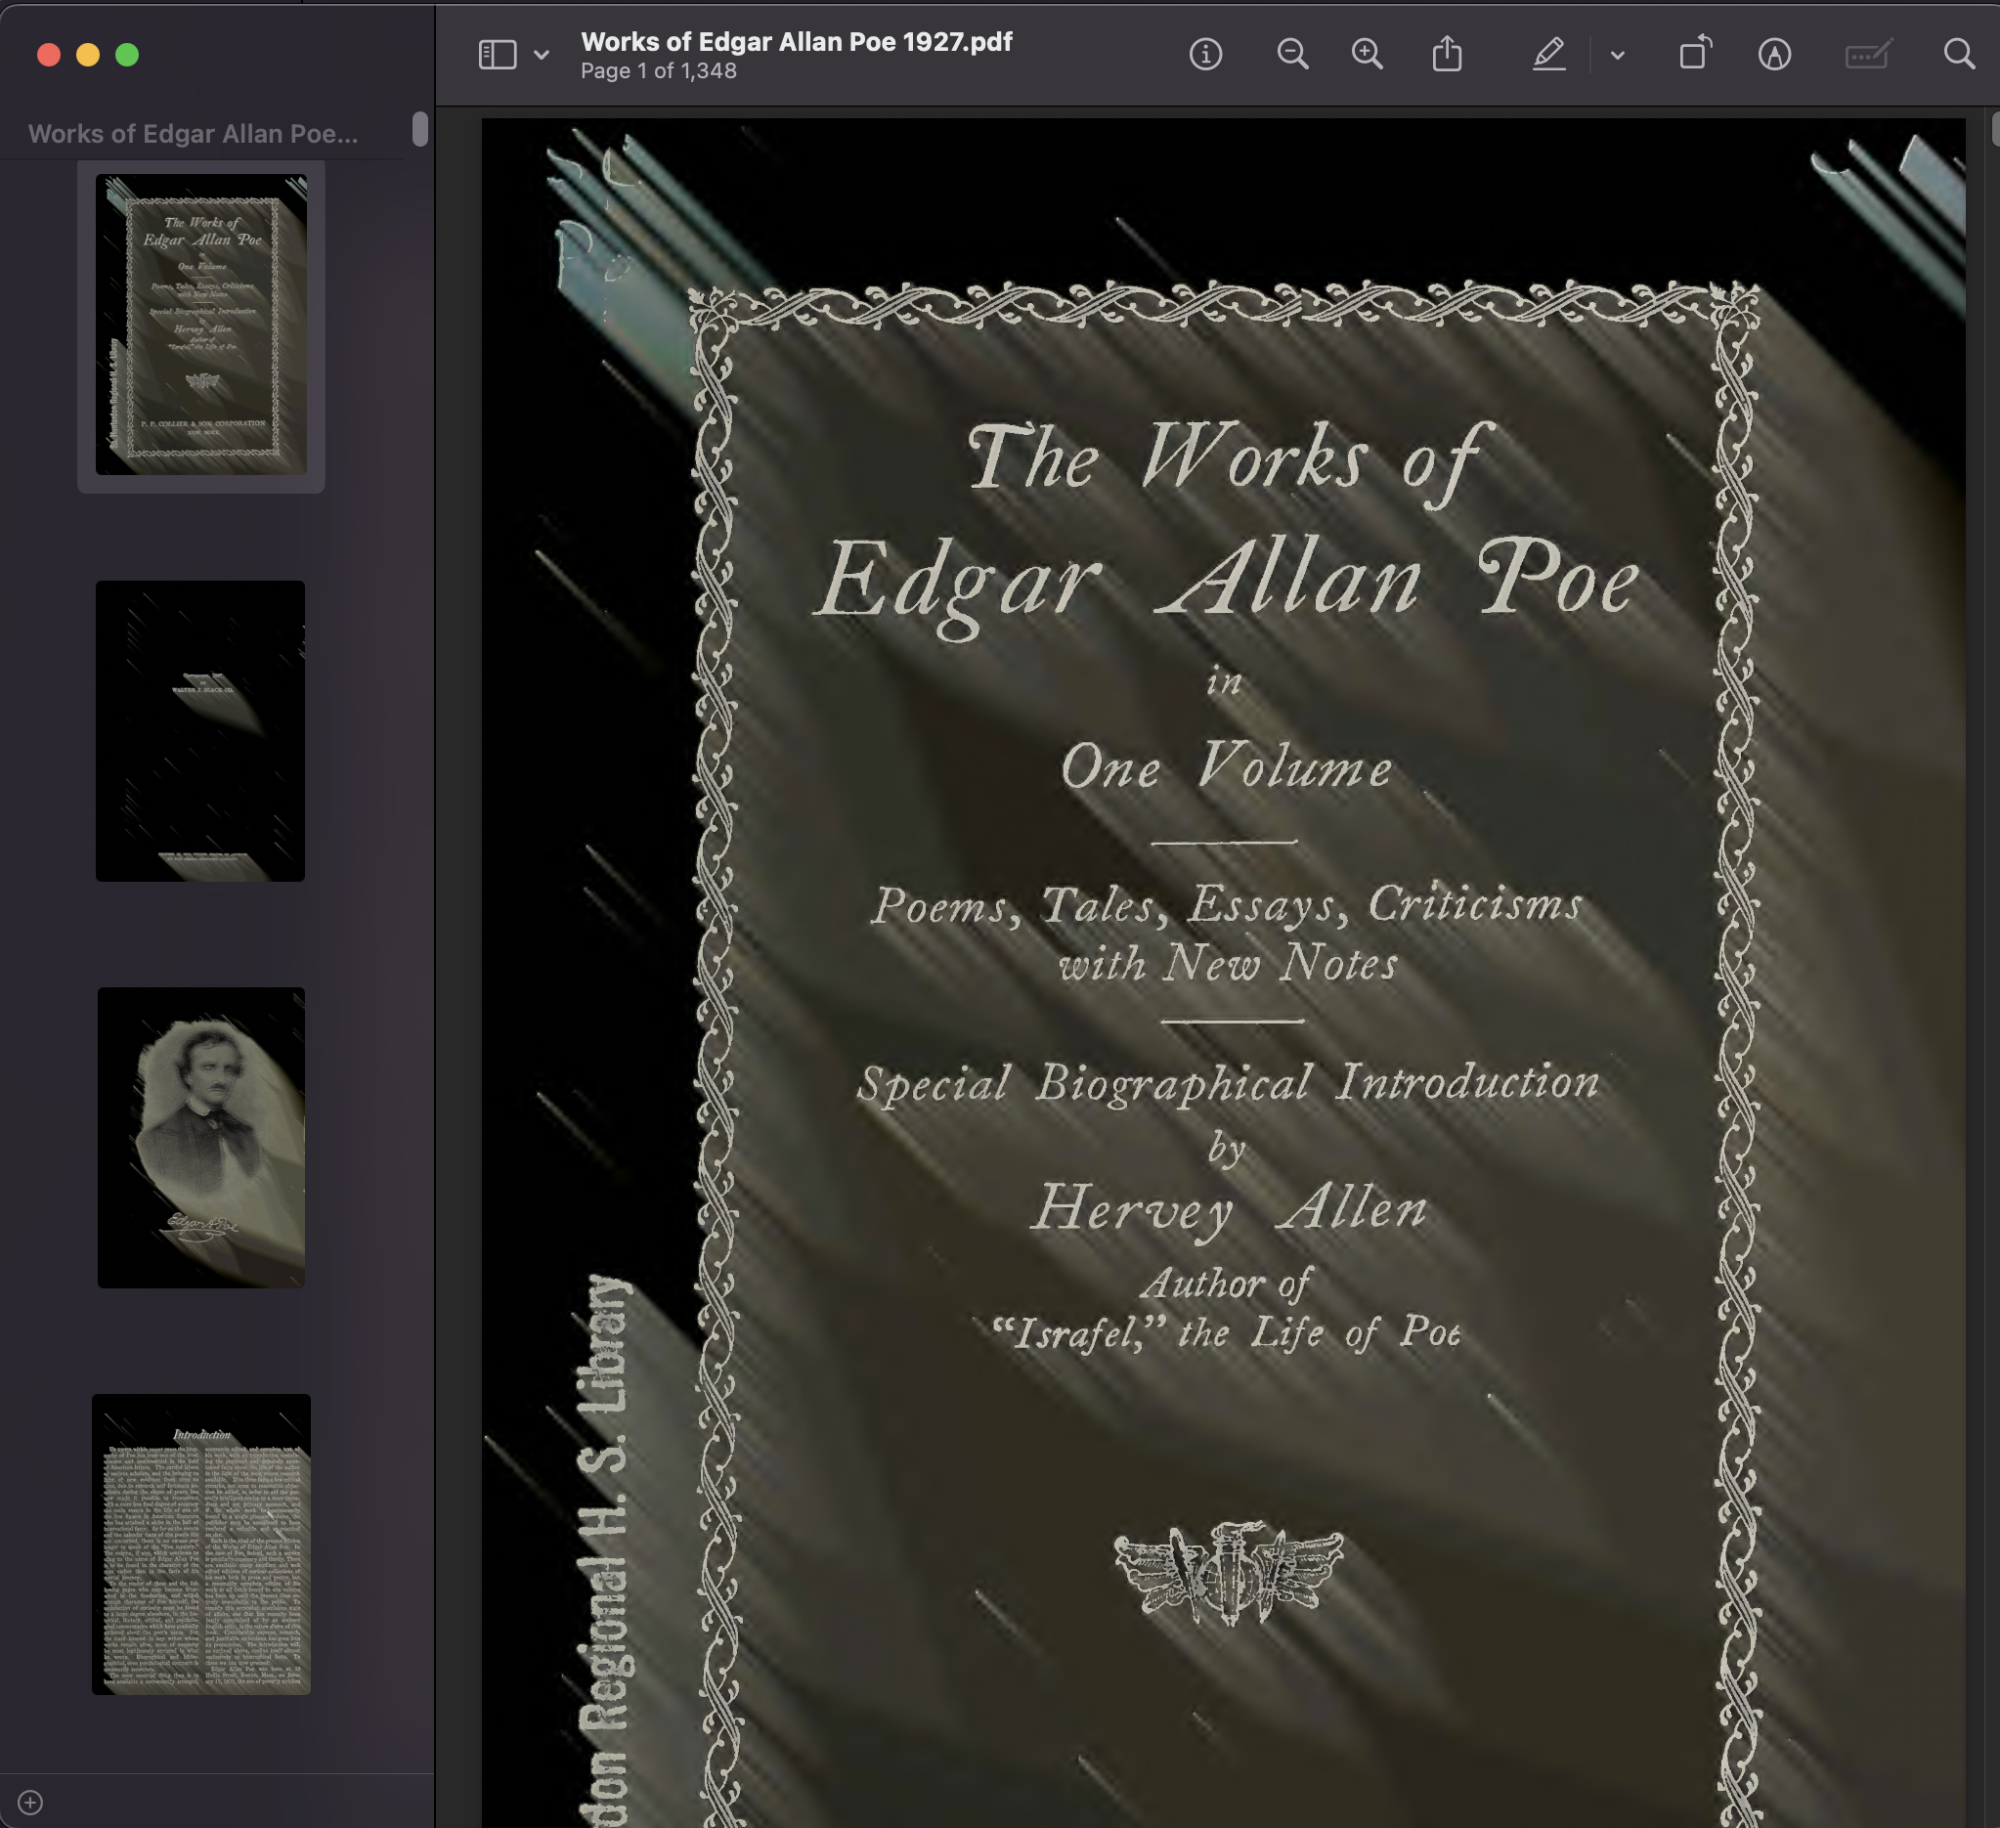Click the sidebar scrollbar handle

pos(420,129)
